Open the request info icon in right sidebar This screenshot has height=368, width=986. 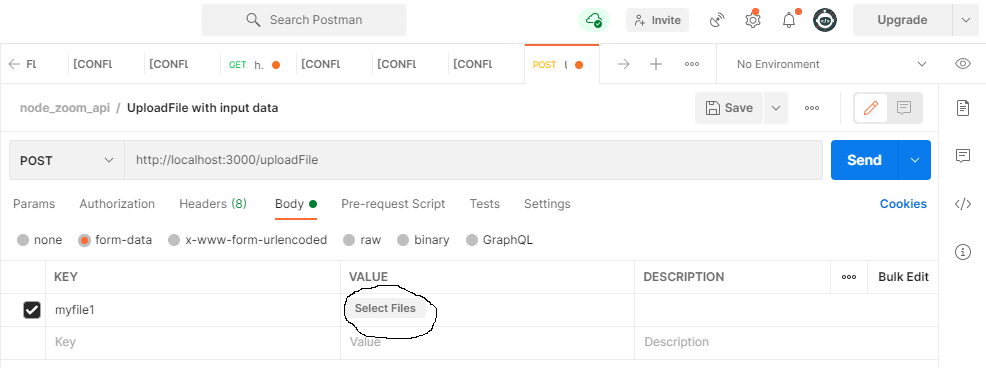coord(963,252)
